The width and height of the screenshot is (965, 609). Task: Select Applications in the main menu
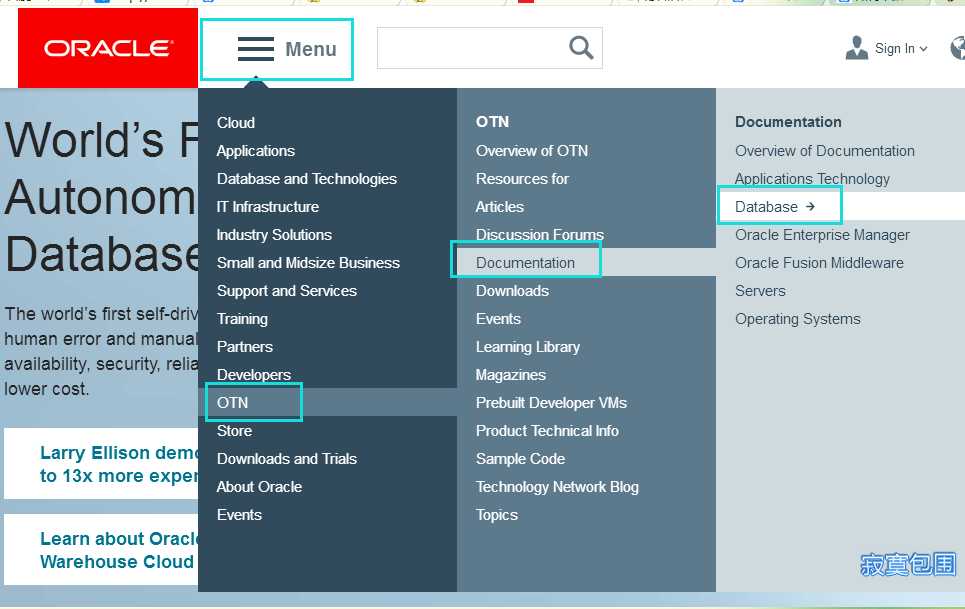click(x=255, y=151)
